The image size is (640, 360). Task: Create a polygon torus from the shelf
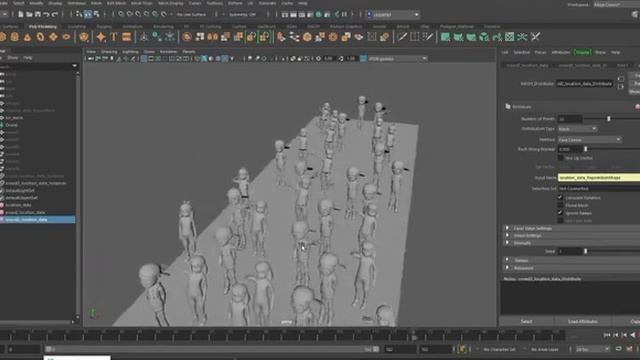(40, 37)
